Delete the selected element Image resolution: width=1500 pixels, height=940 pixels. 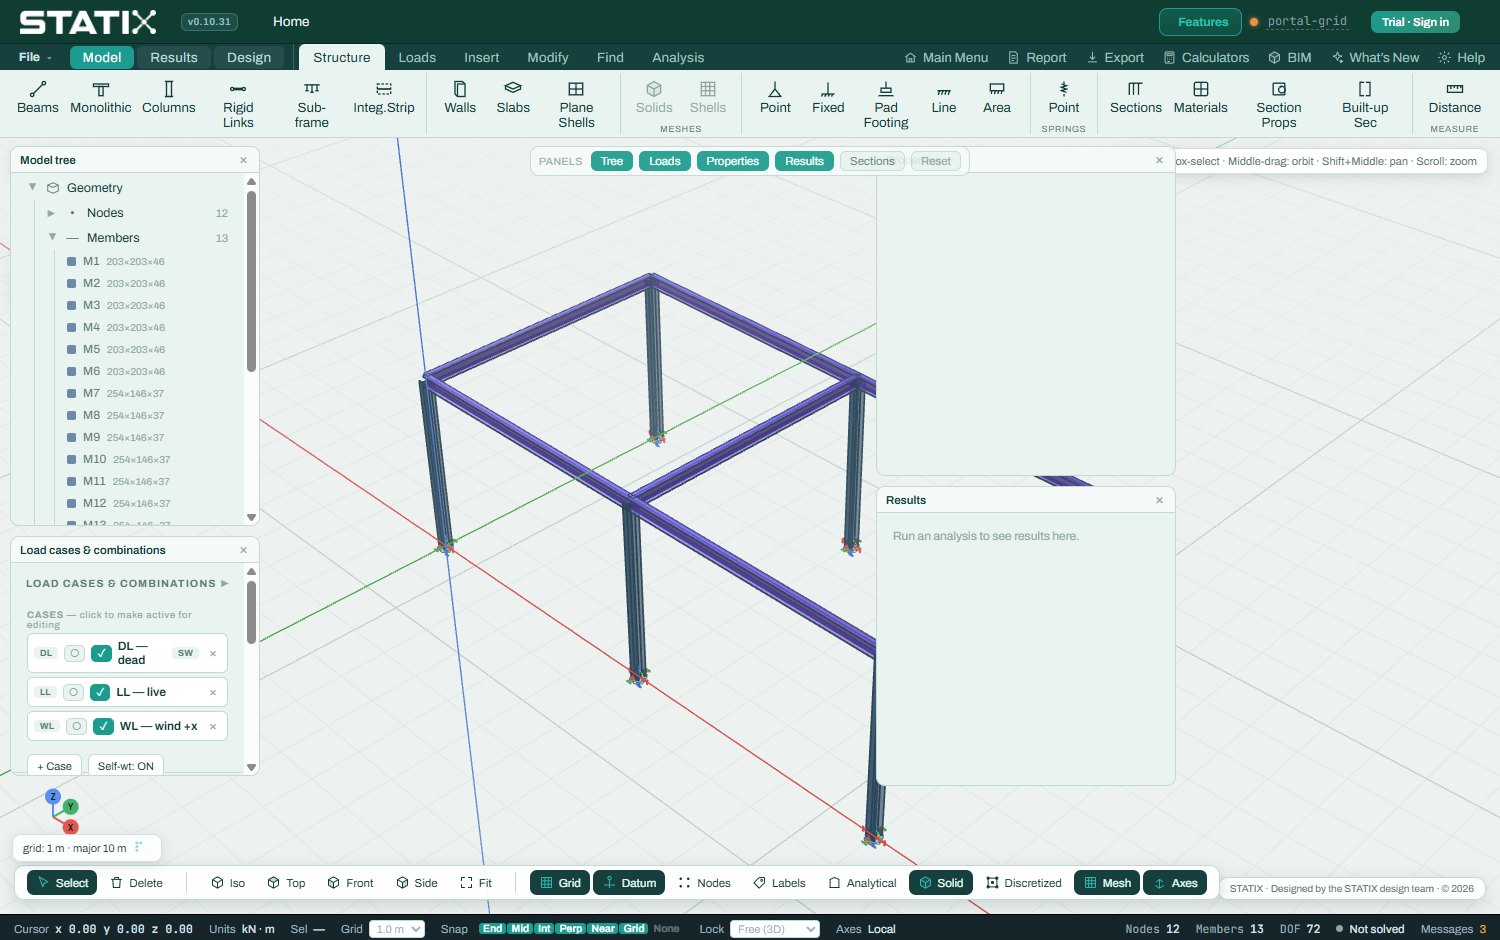(137, 883)
